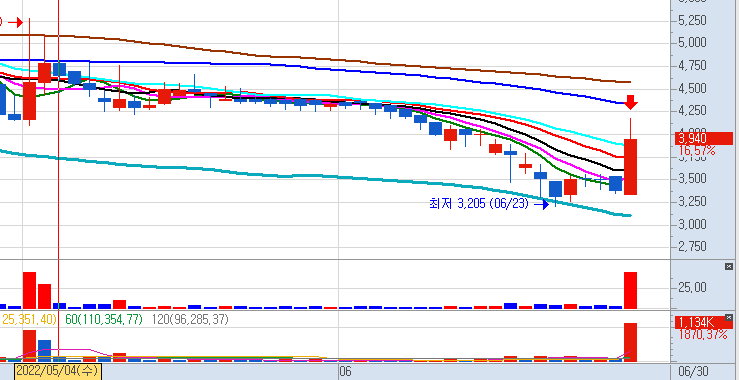The width and height of the screenshot is (739, 380).
Task: Click the 3,500 price axis label
Action: point(692,179)
